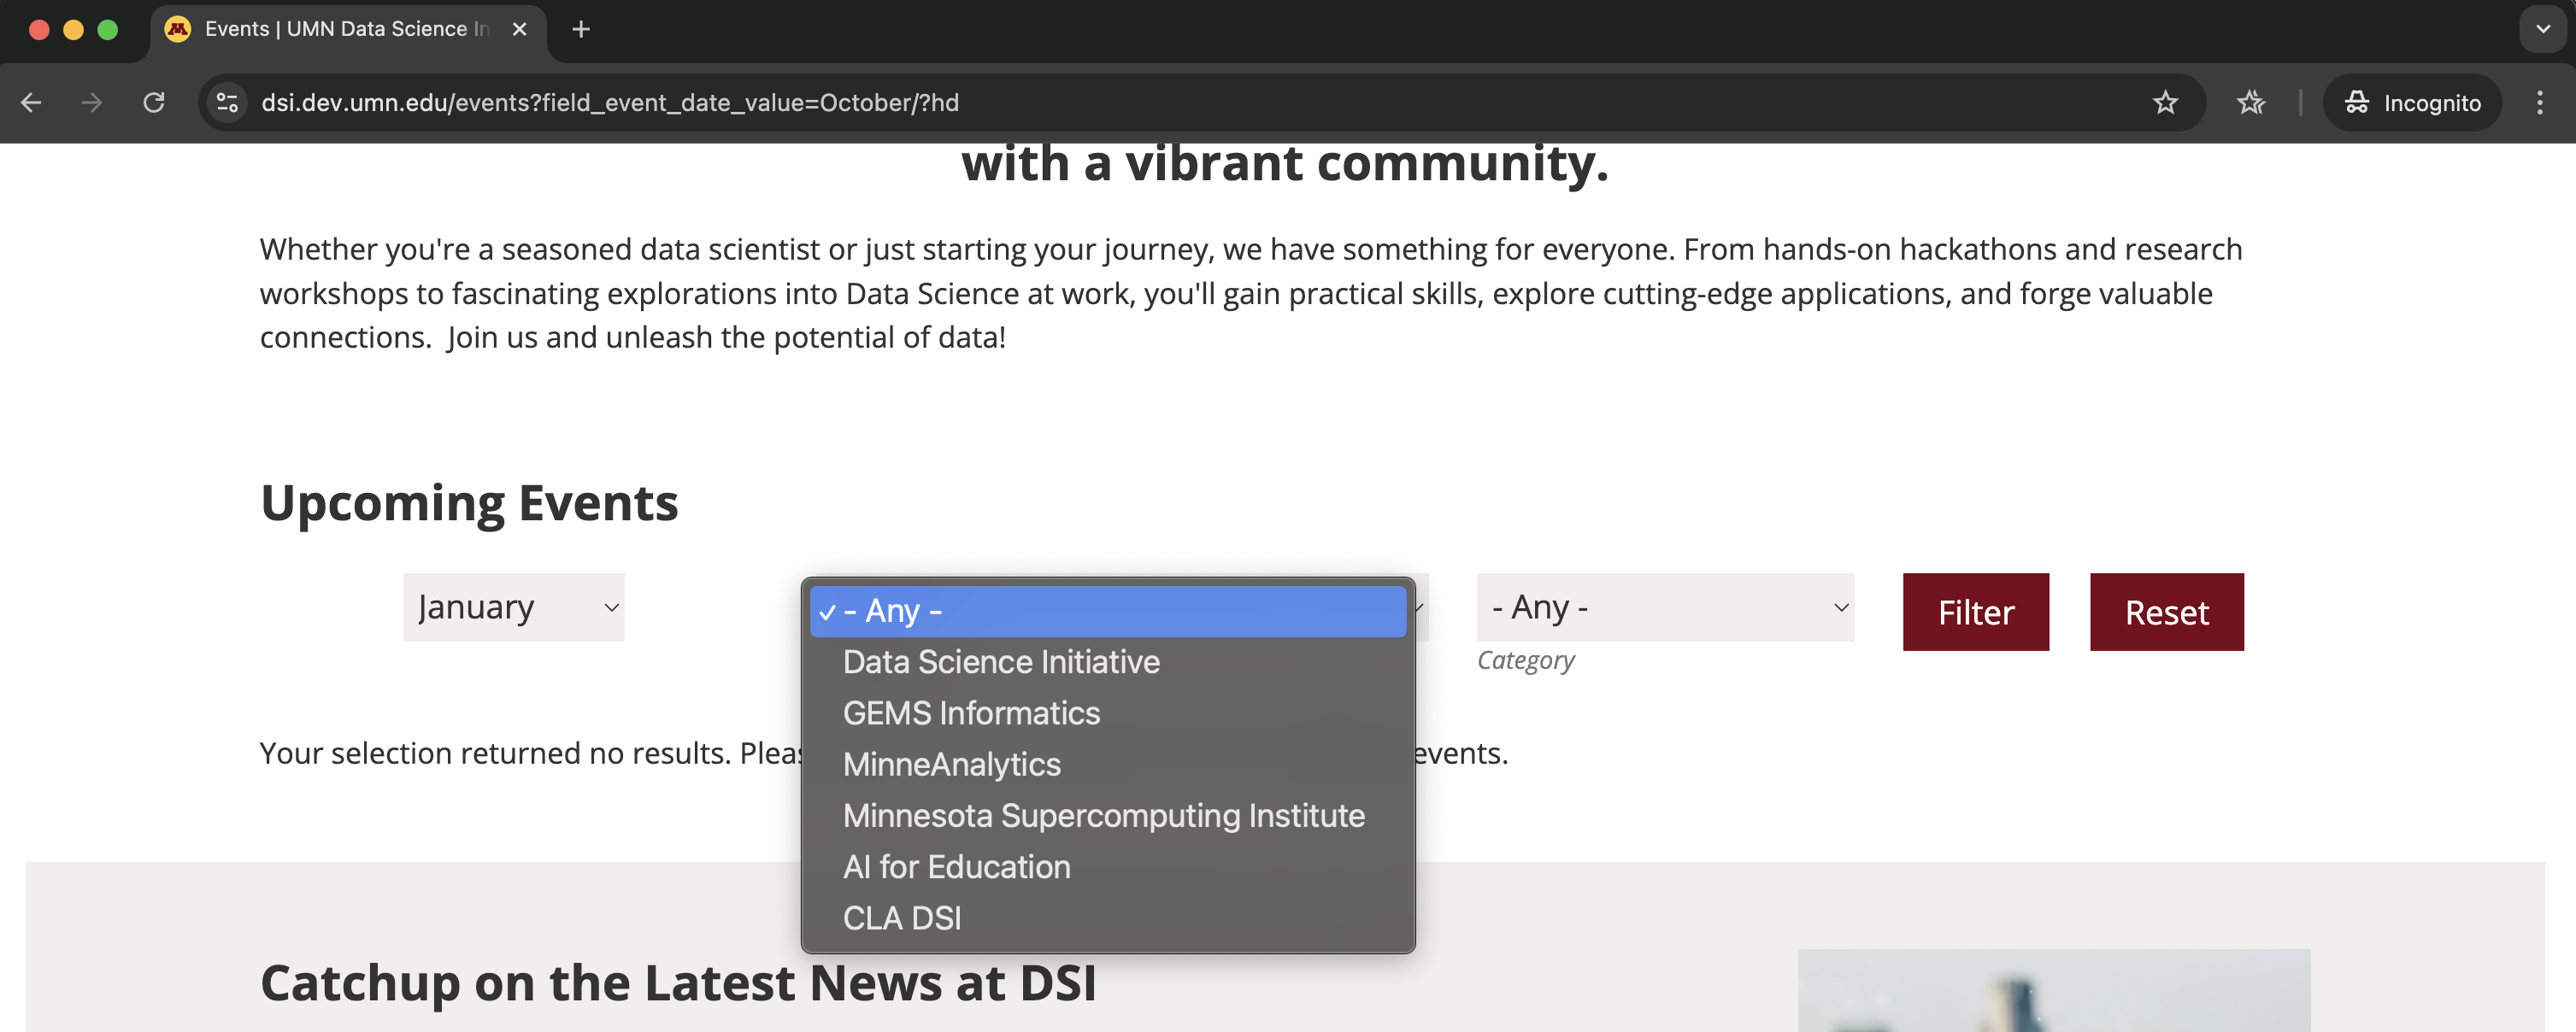Open the January month dropdown
The image size is (2576, 1032).
point(514,607)
